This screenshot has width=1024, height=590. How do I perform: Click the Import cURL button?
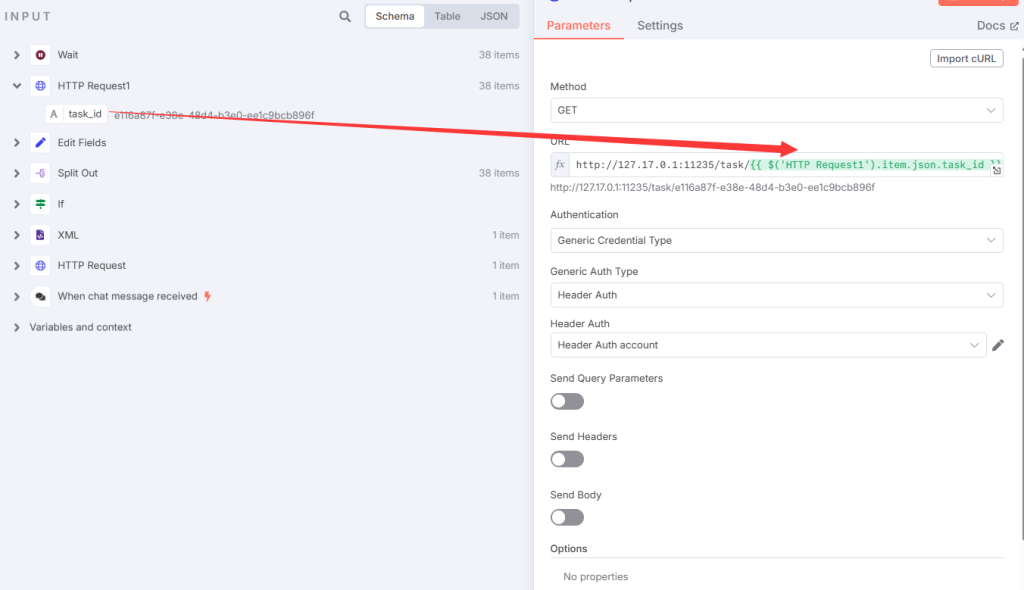point(966,58)
